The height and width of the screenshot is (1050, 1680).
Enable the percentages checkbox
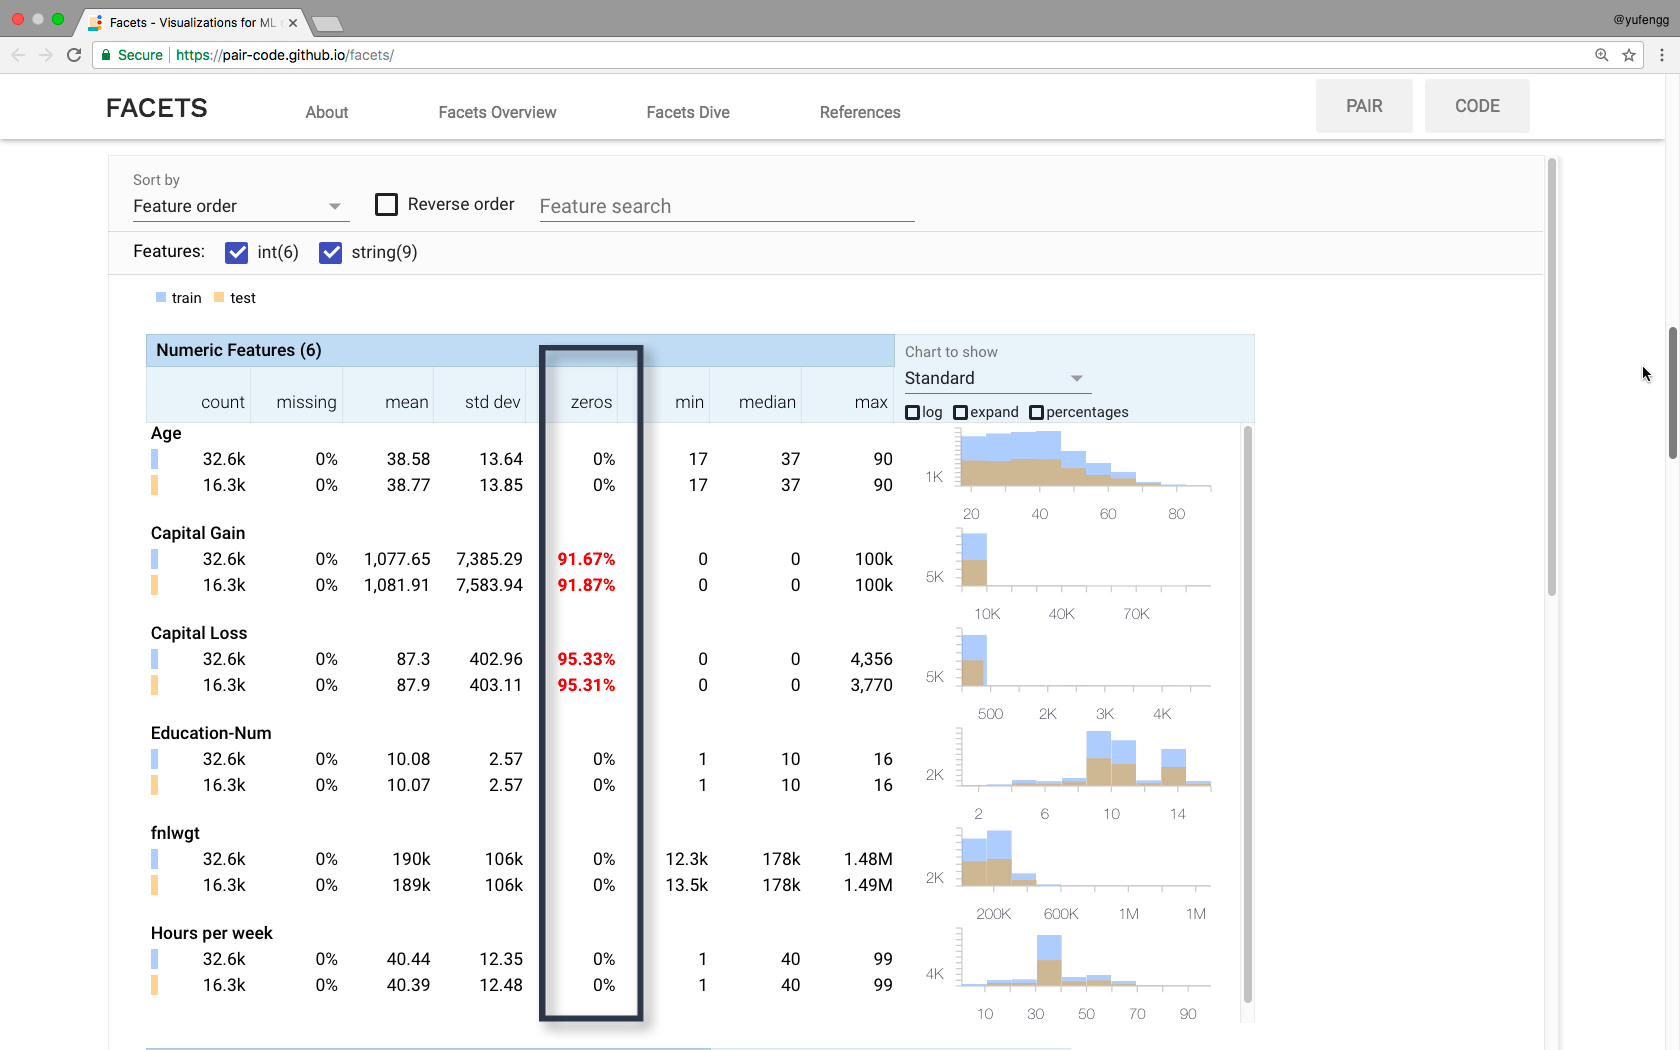click(1036, 411)
